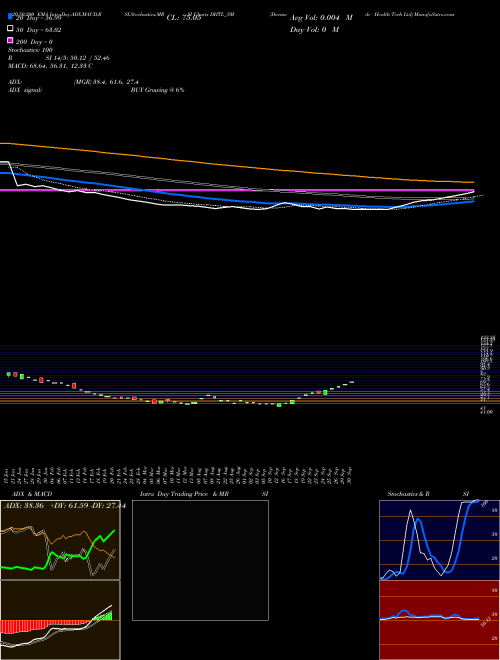Click the MunafaSutra.com link in the header
The height and width of the screenshot is (660, 500).
[434, 14]
